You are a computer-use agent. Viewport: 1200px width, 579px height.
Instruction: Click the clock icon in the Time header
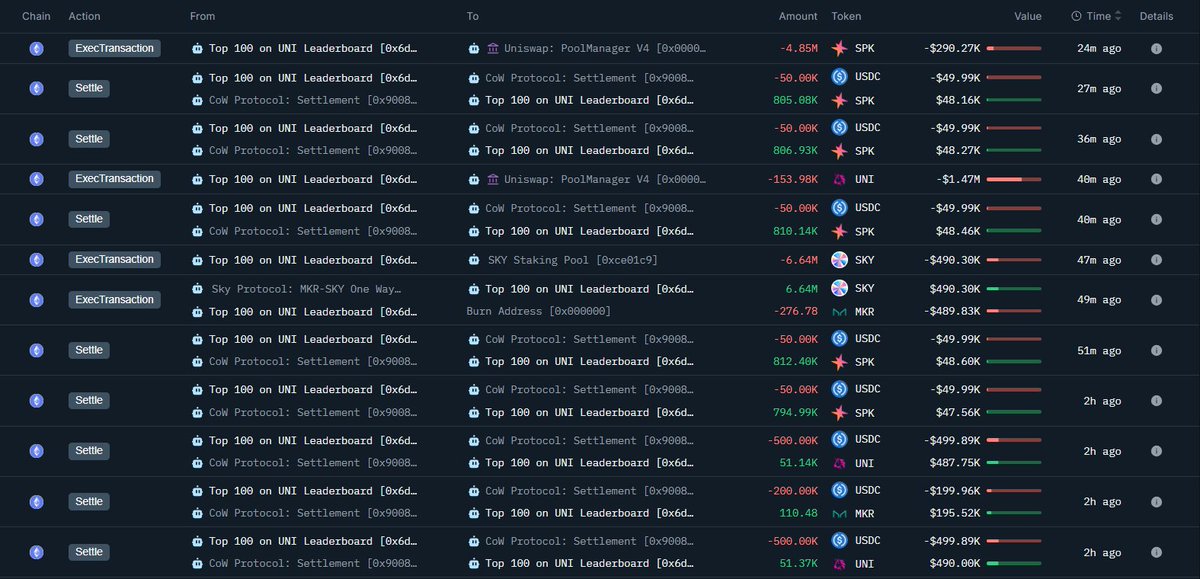pyautogui.click(x=1076, y=16)
